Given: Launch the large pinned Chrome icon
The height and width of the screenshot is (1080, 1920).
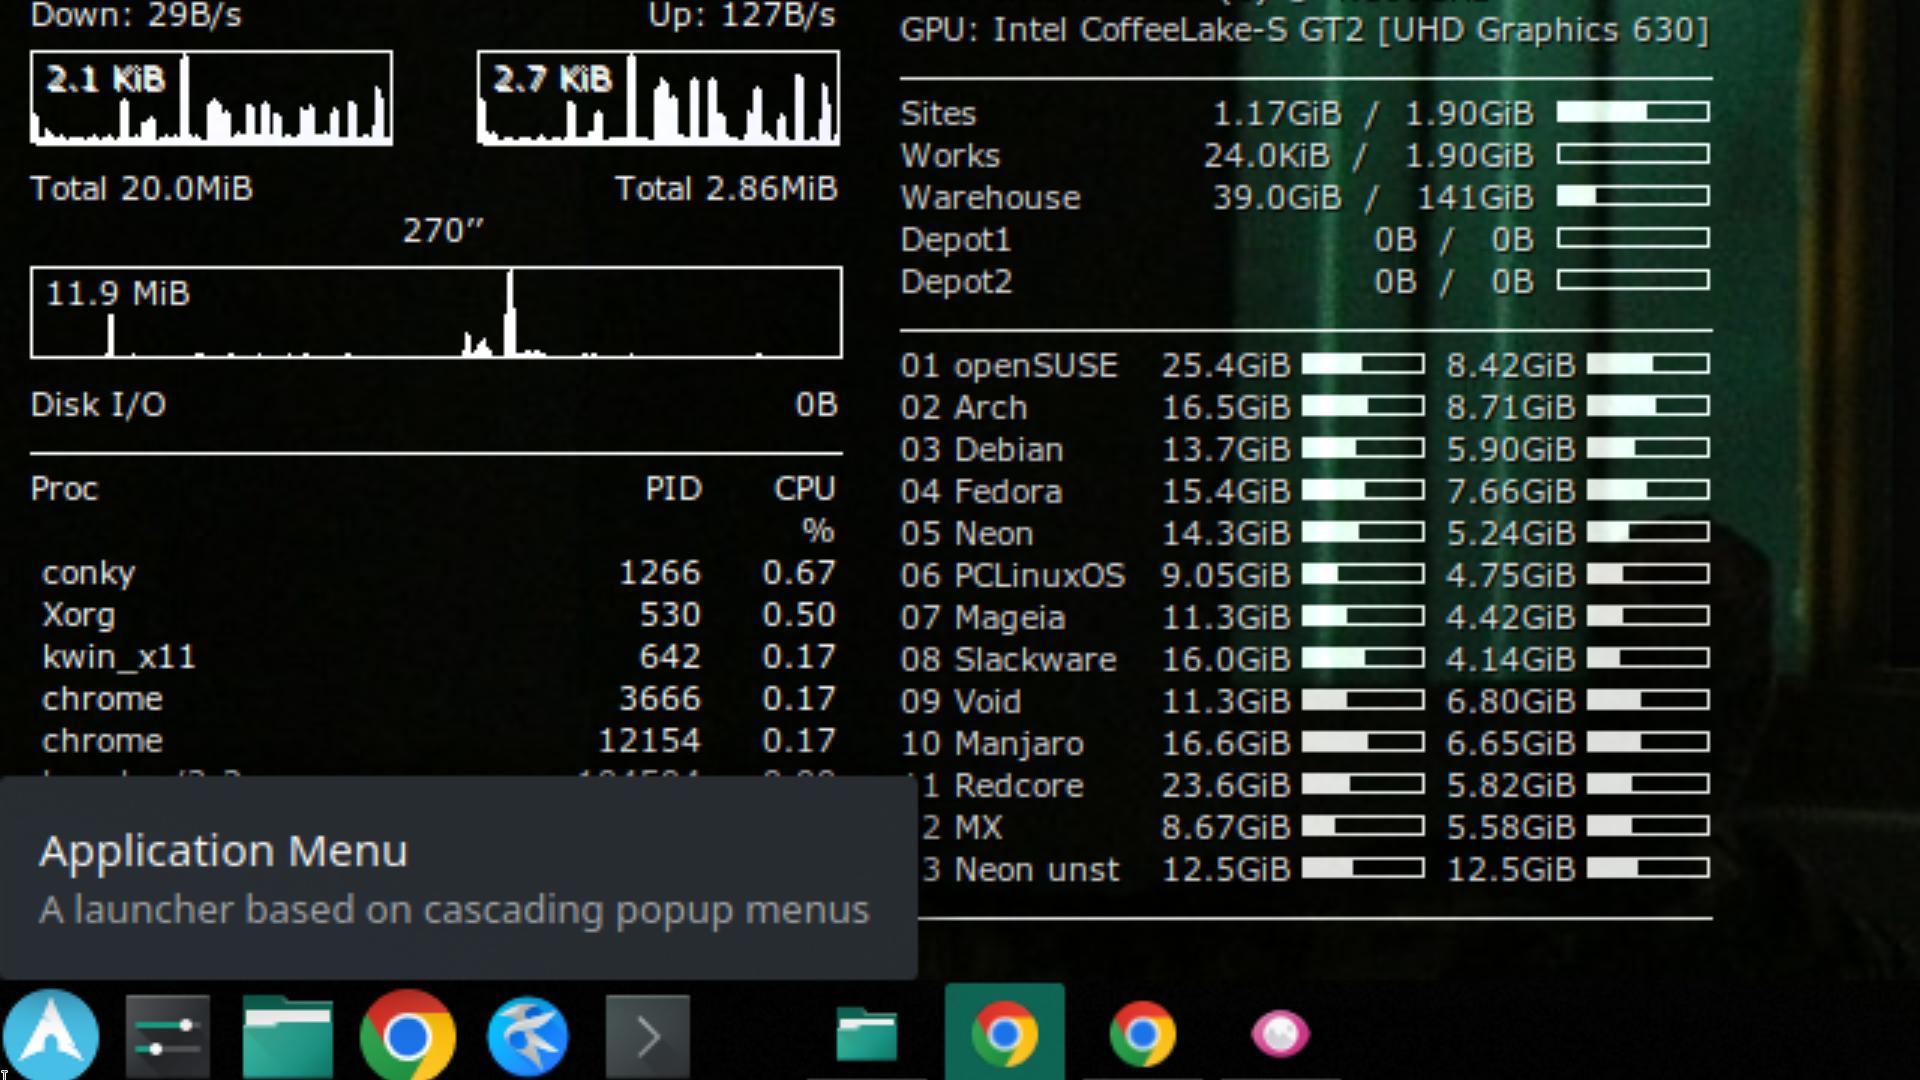Looking at the screenshot, I should [407, 1037].
